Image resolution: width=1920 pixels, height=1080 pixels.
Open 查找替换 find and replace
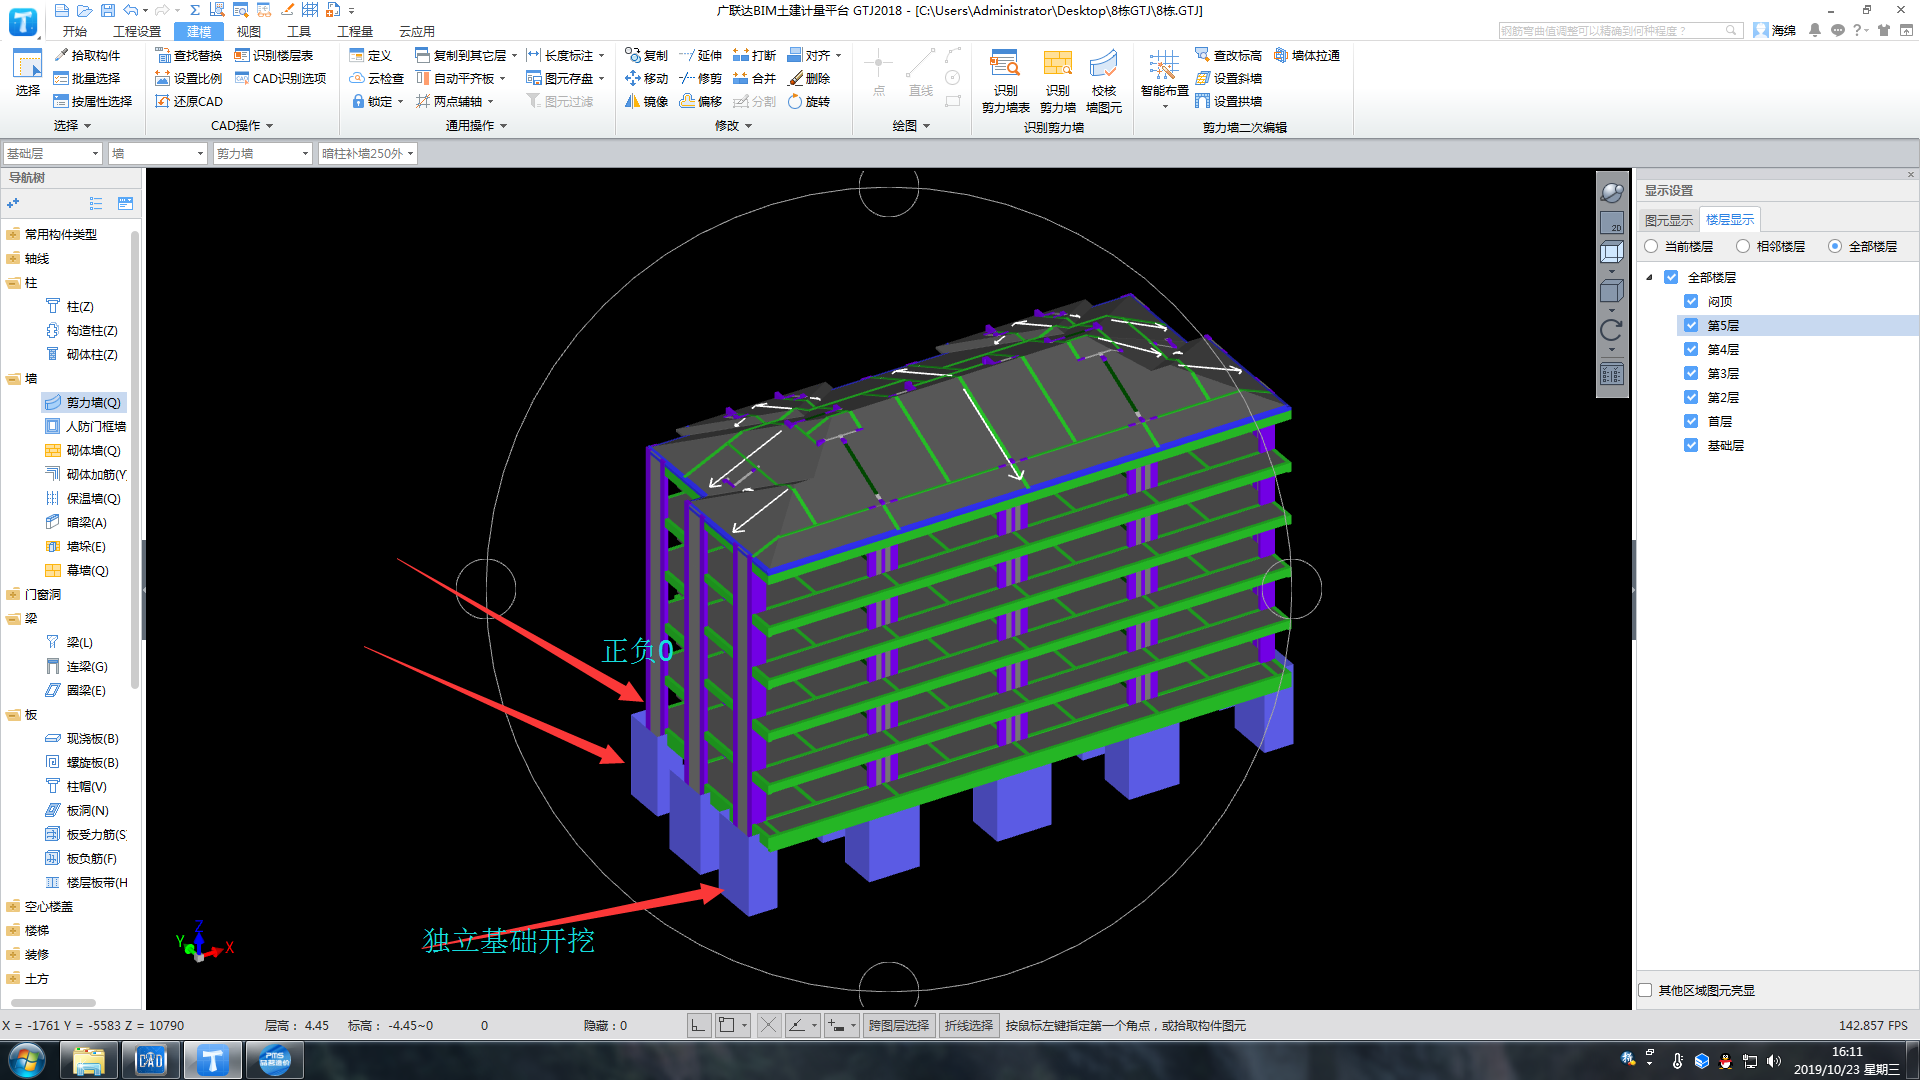pyautogui.click(x=188, y=55)
